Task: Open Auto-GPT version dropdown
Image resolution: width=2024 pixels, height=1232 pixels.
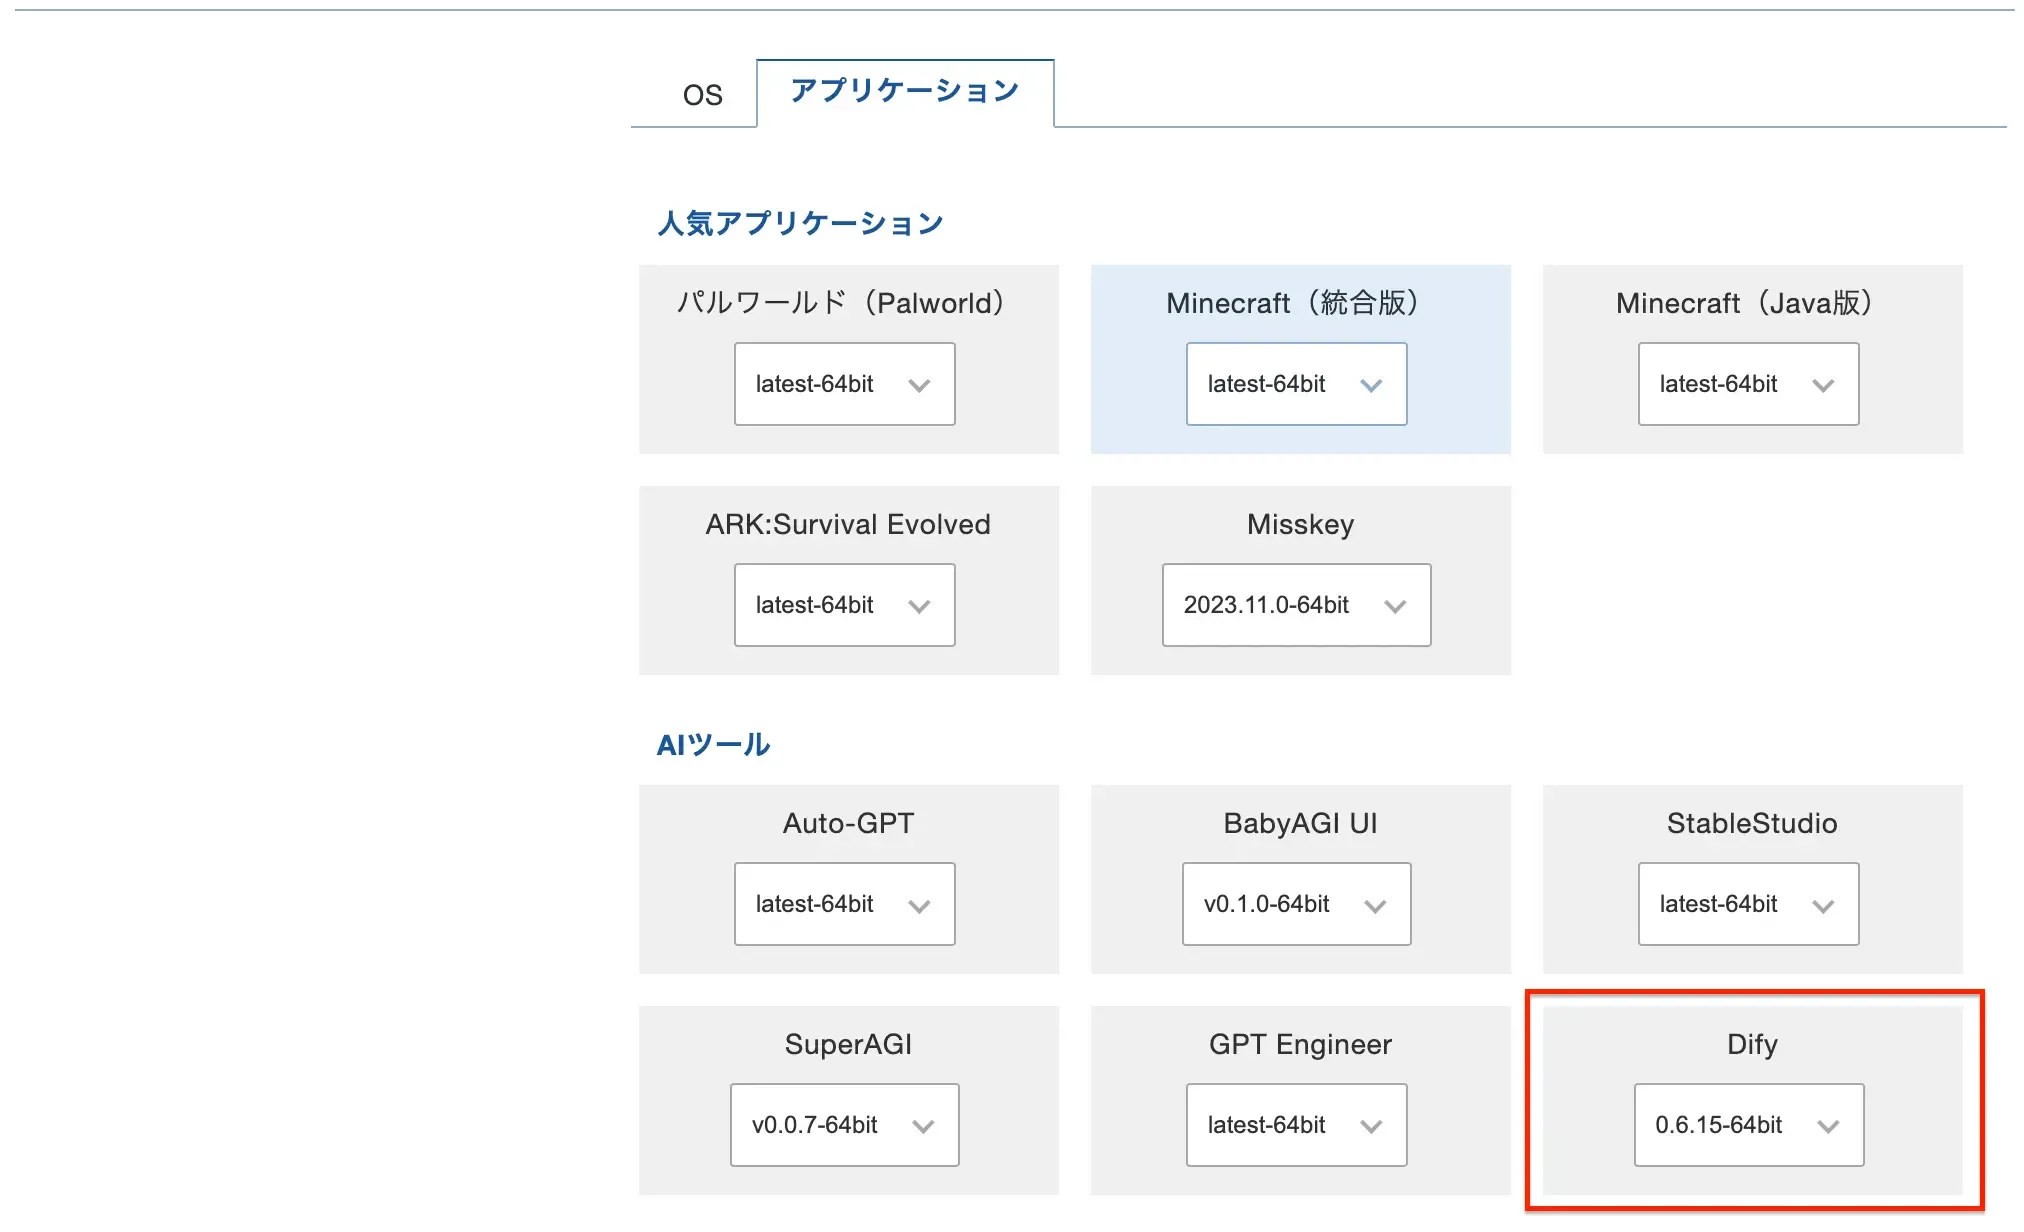Action: tap(845, 904)
